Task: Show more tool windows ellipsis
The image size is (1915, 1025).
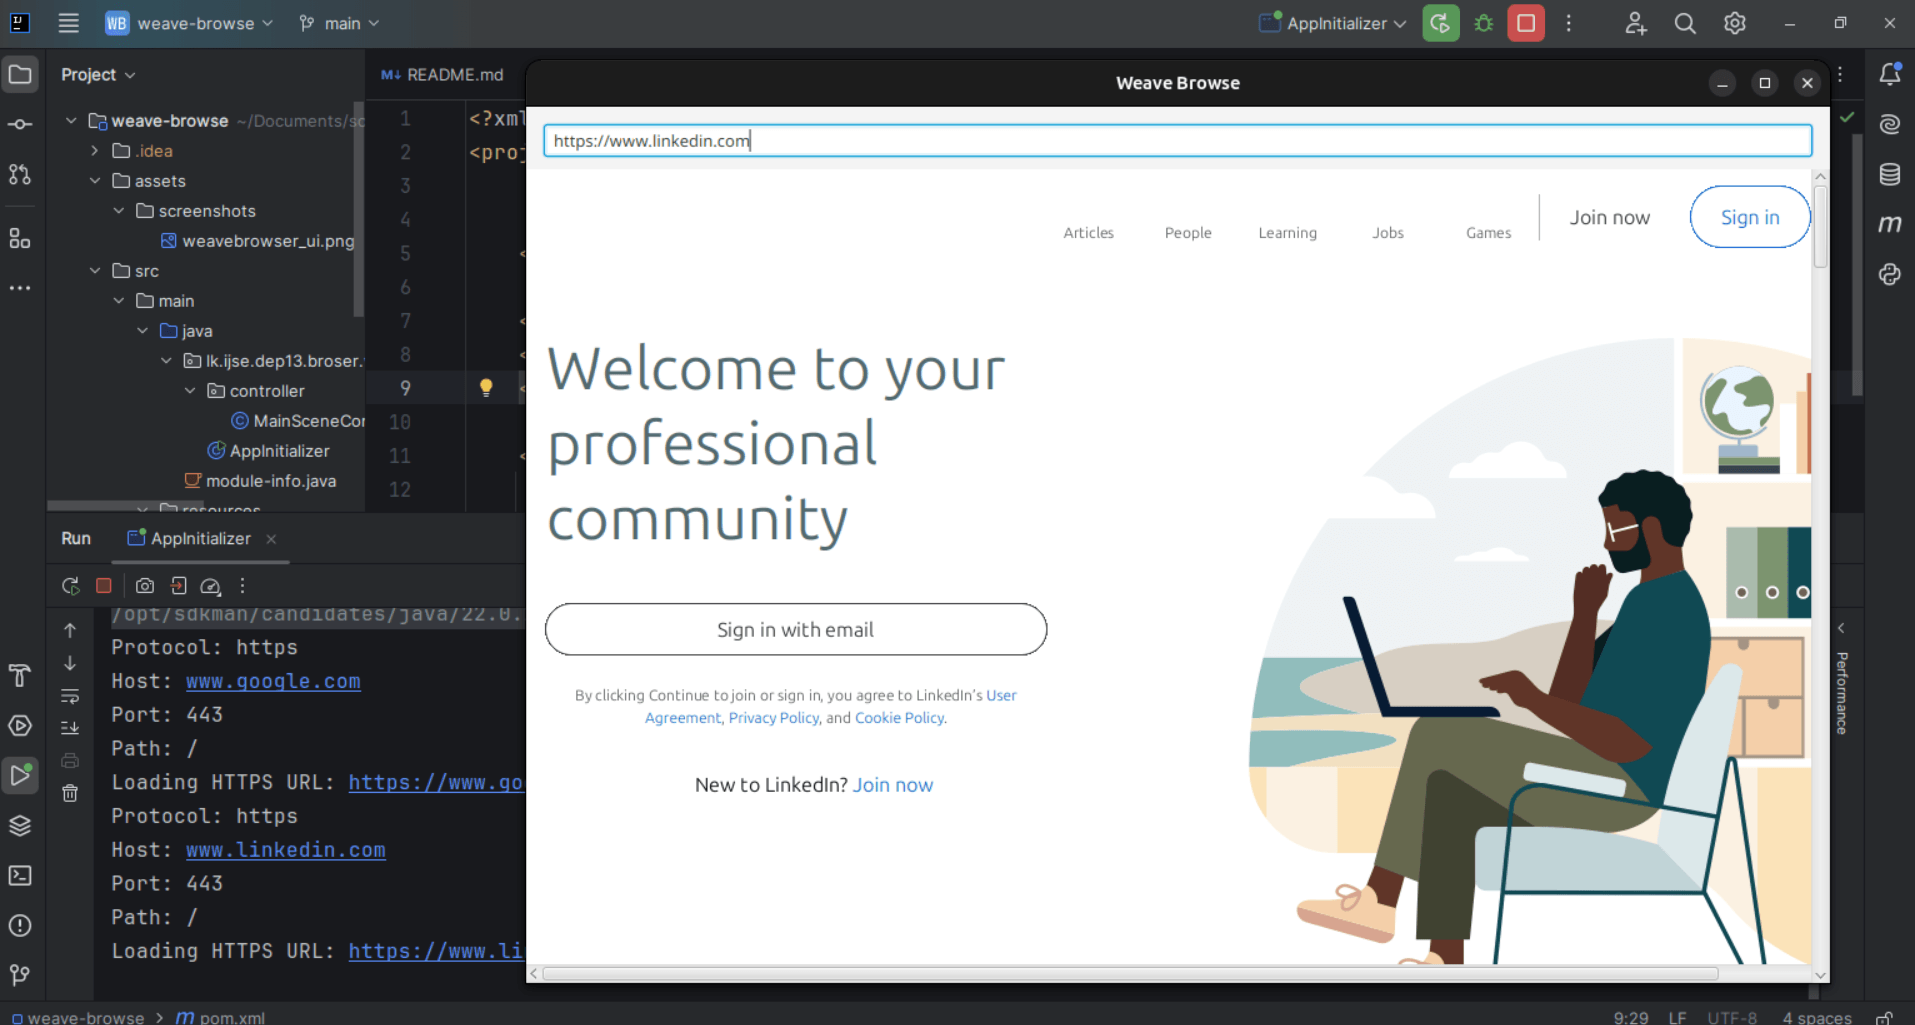Action: click(x=20, y=288)
